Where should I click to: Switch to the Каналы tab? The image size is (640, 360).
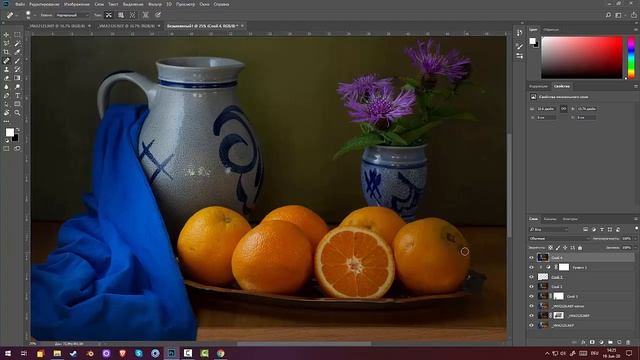[x=550, y=219]
